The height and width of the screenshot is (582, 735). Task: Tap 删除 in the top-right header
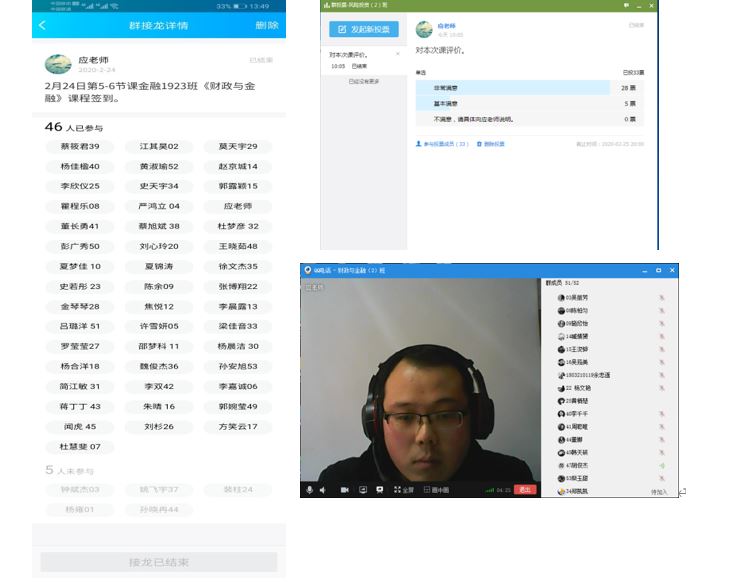tap(267, 26)
